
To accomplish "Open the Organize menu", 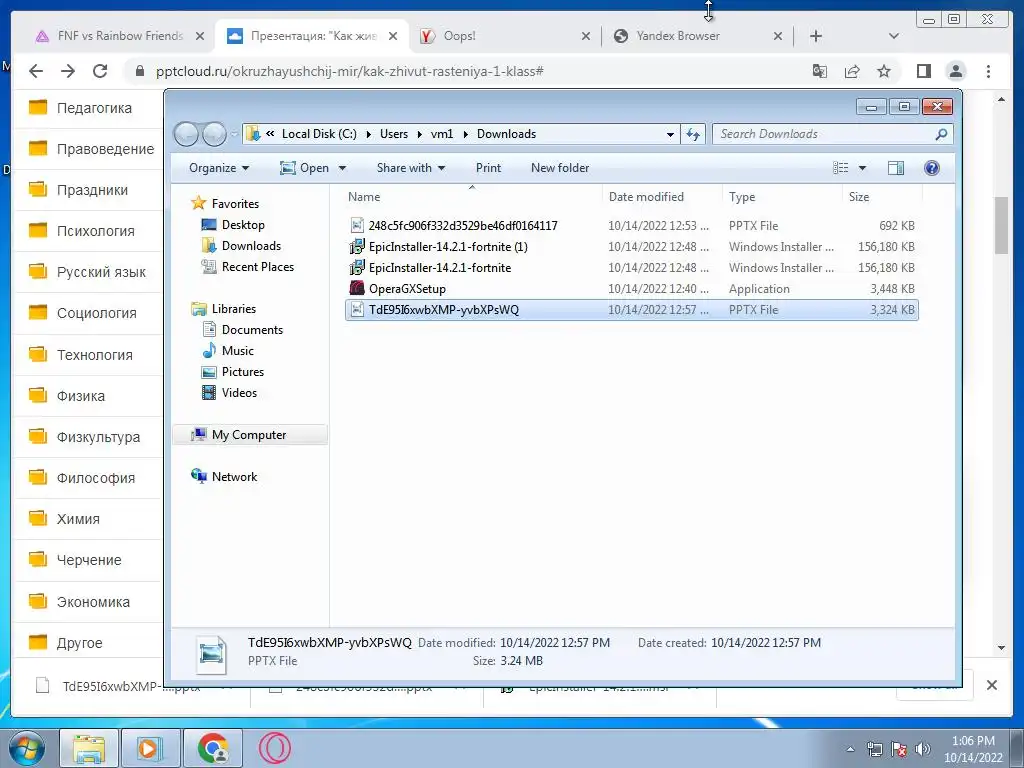I will click(x=219, y=168).
